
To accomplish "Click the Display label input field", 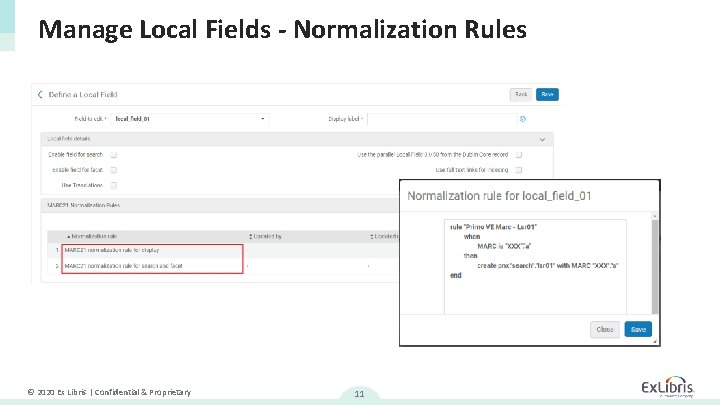I will [x=442, y=119].
